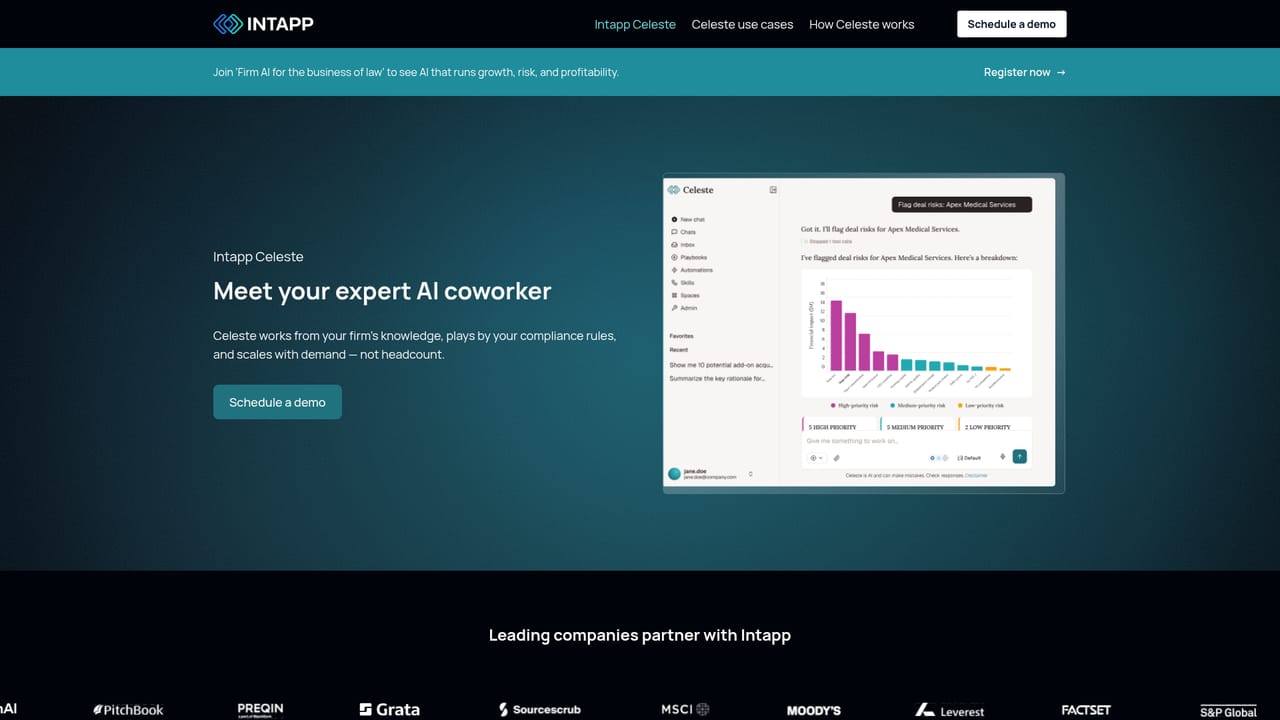Select the 5 MEDIUM PRIORITY card
Image resolution: width=1280 pixels, height=720 pixels.
tap(917, 425)
